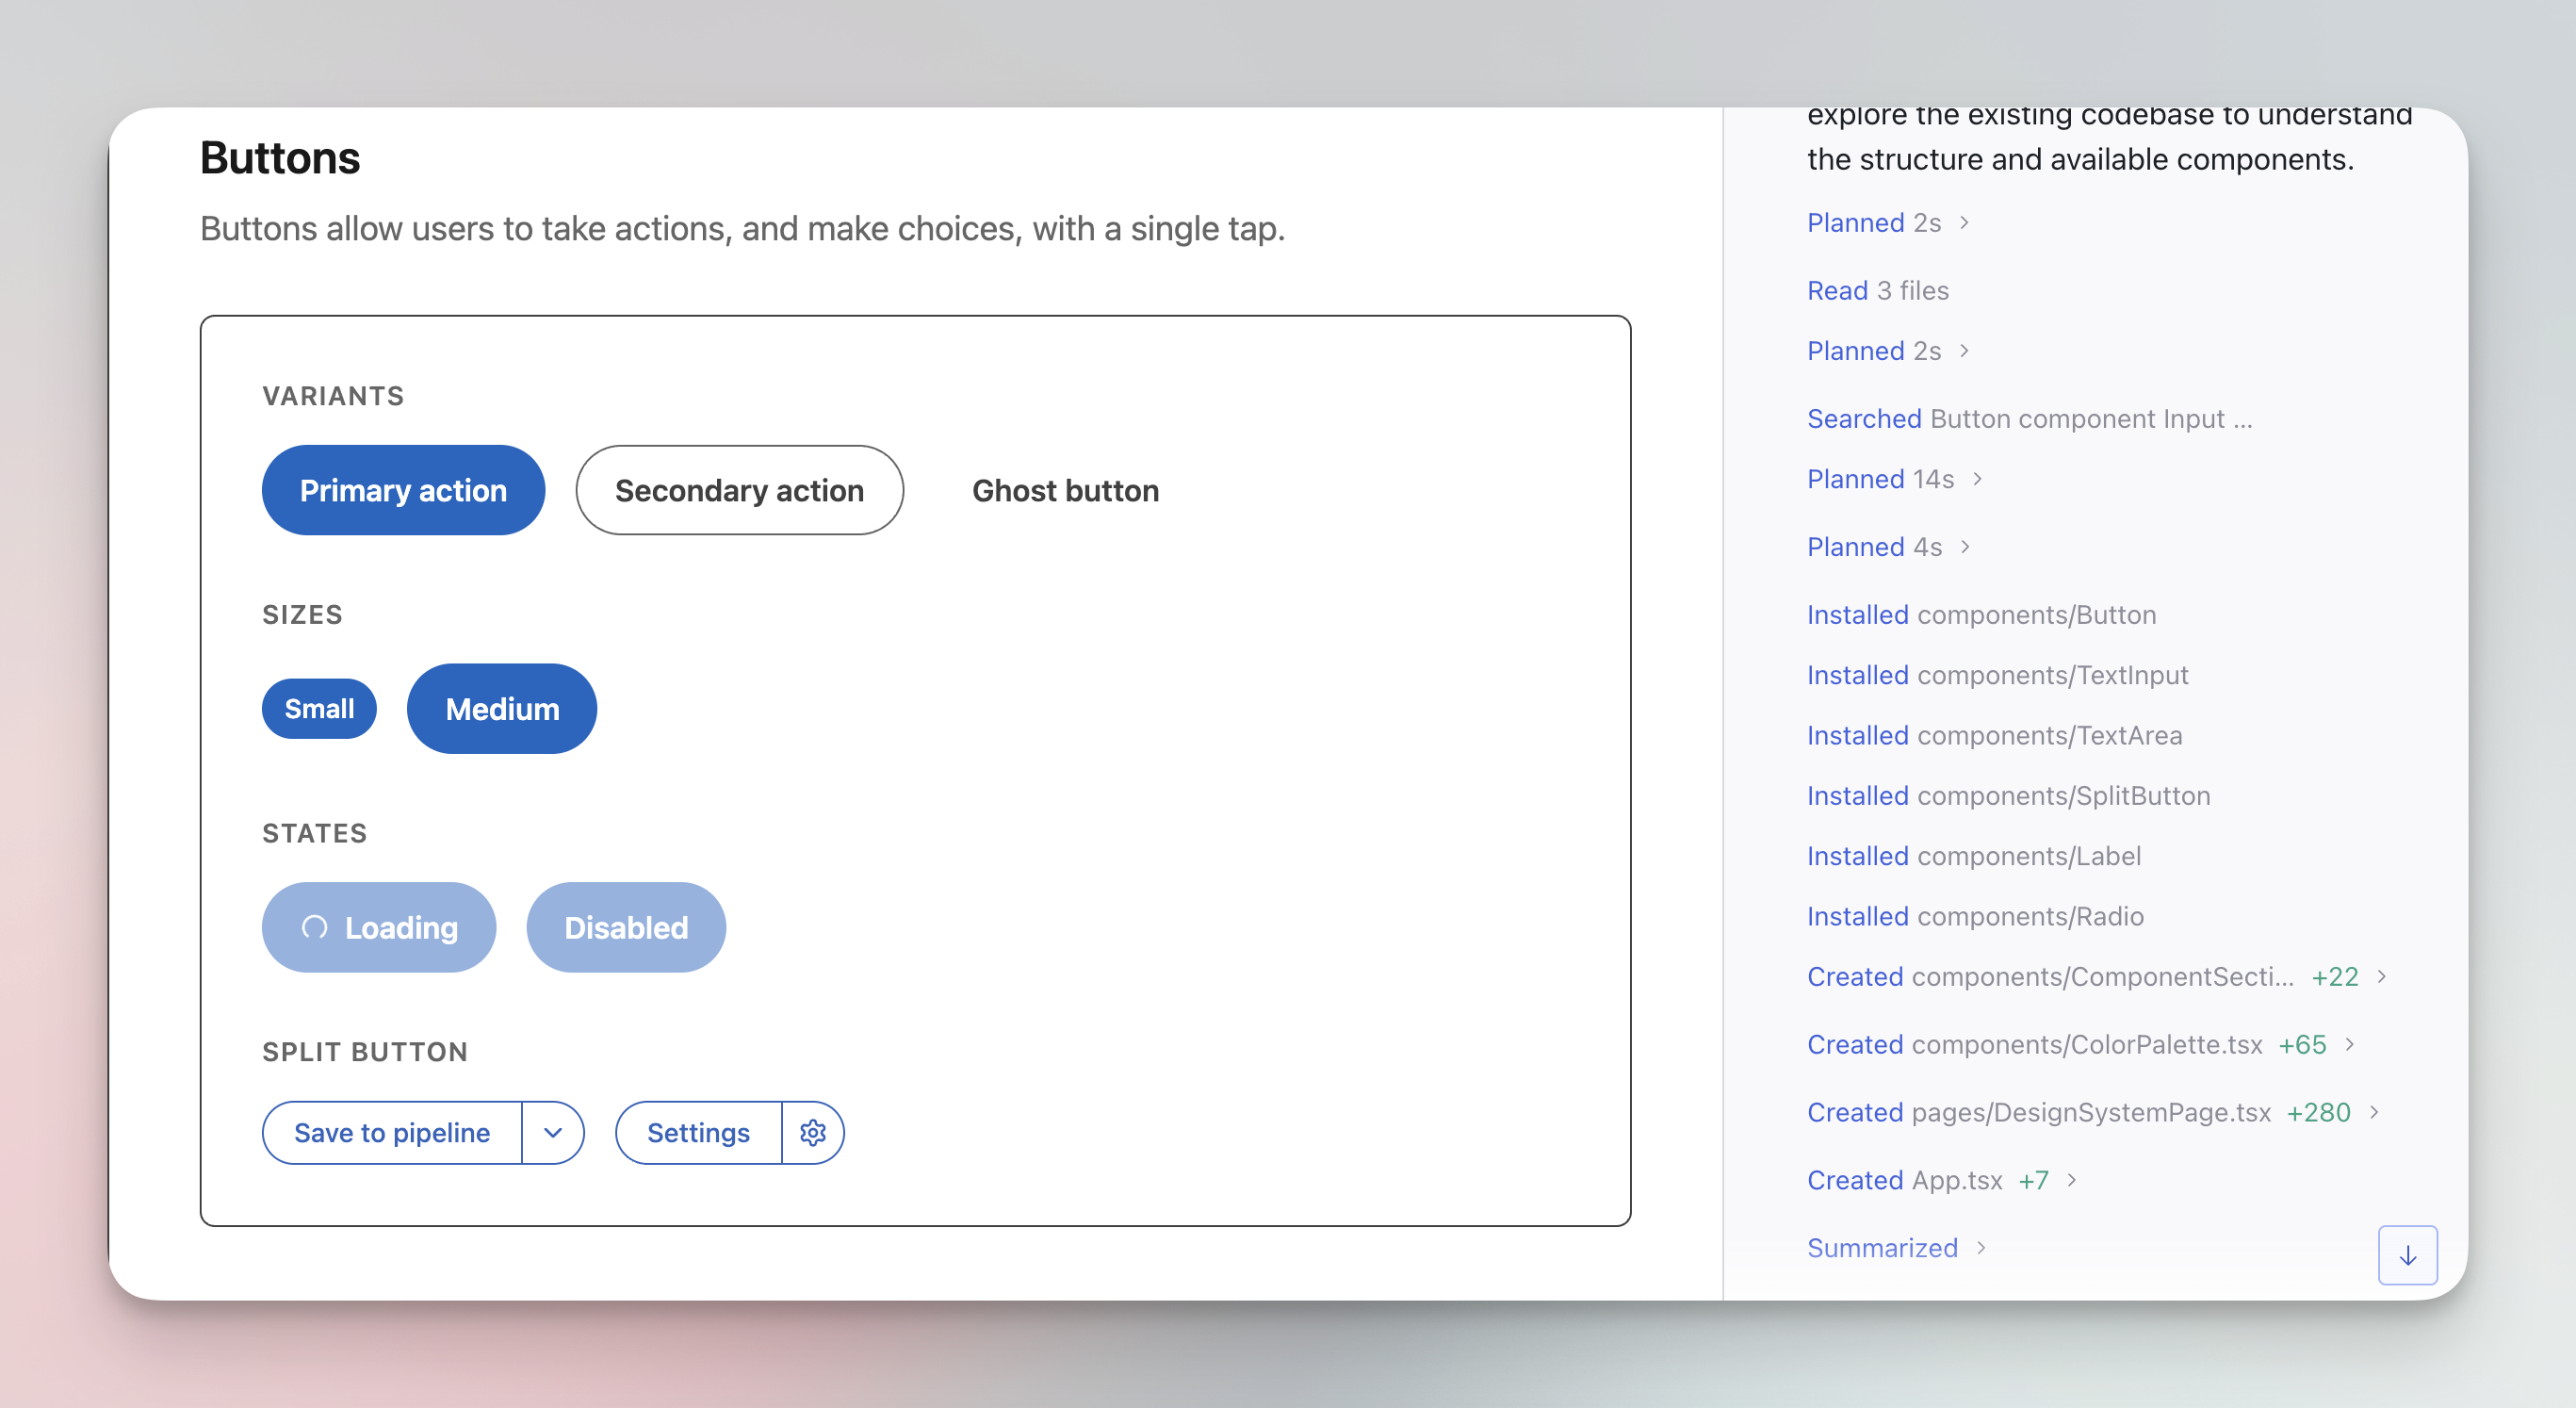Open the Save to pipeline dropdown chevron
The height and width of the screenshot is (1408, 2576).
[x=552, y=1132]
